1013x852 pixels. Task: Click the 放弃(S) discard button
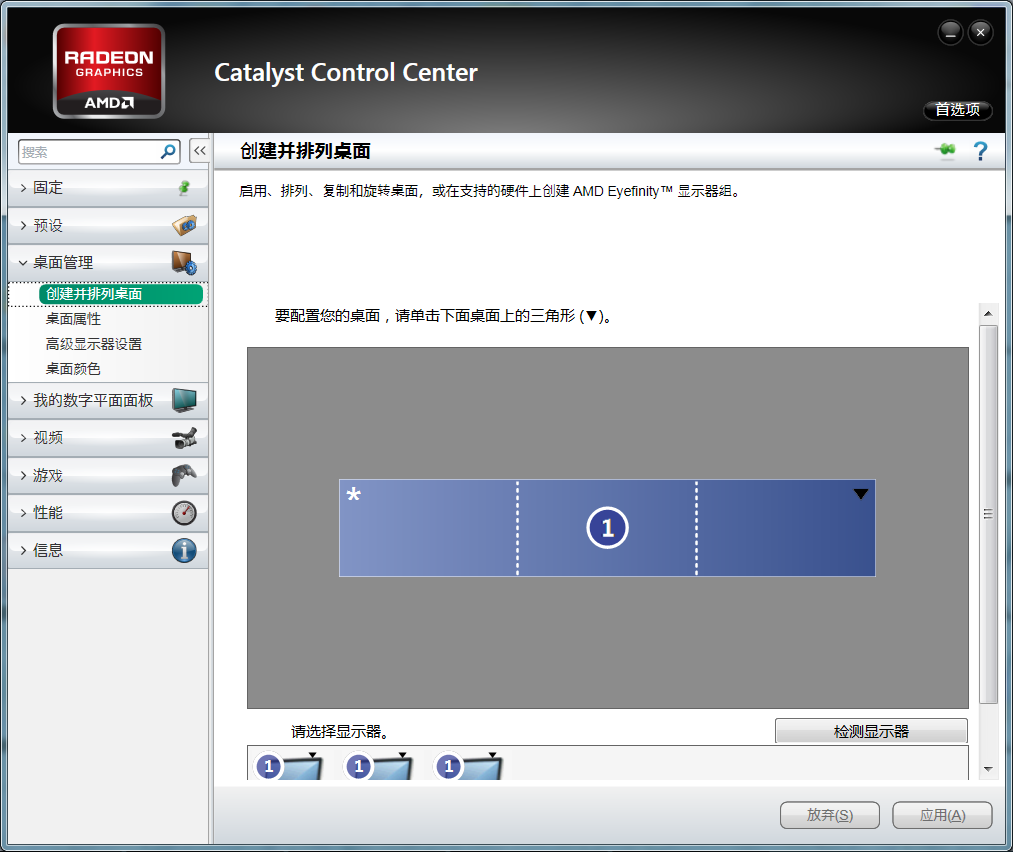coord(830,815)
